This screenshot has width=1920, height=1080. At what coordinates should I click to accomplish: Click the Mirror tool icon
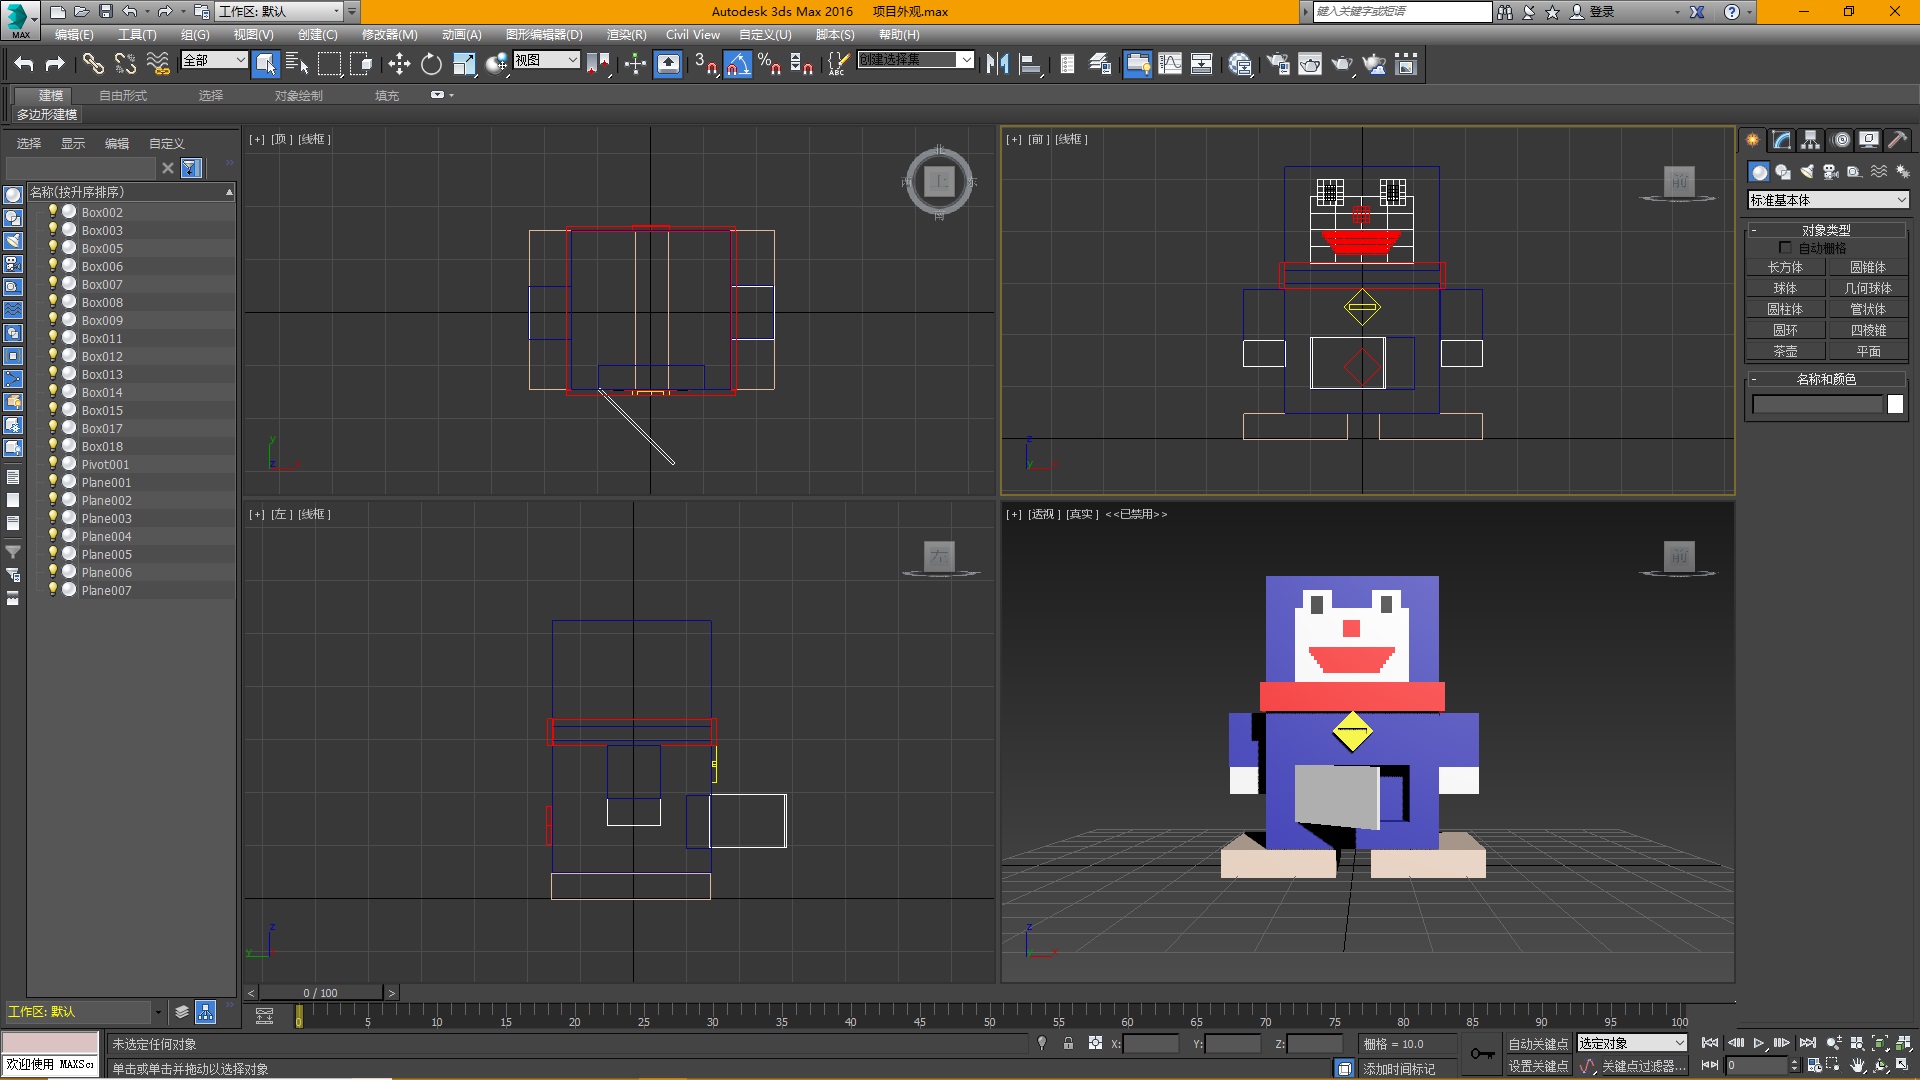[997, 64]
